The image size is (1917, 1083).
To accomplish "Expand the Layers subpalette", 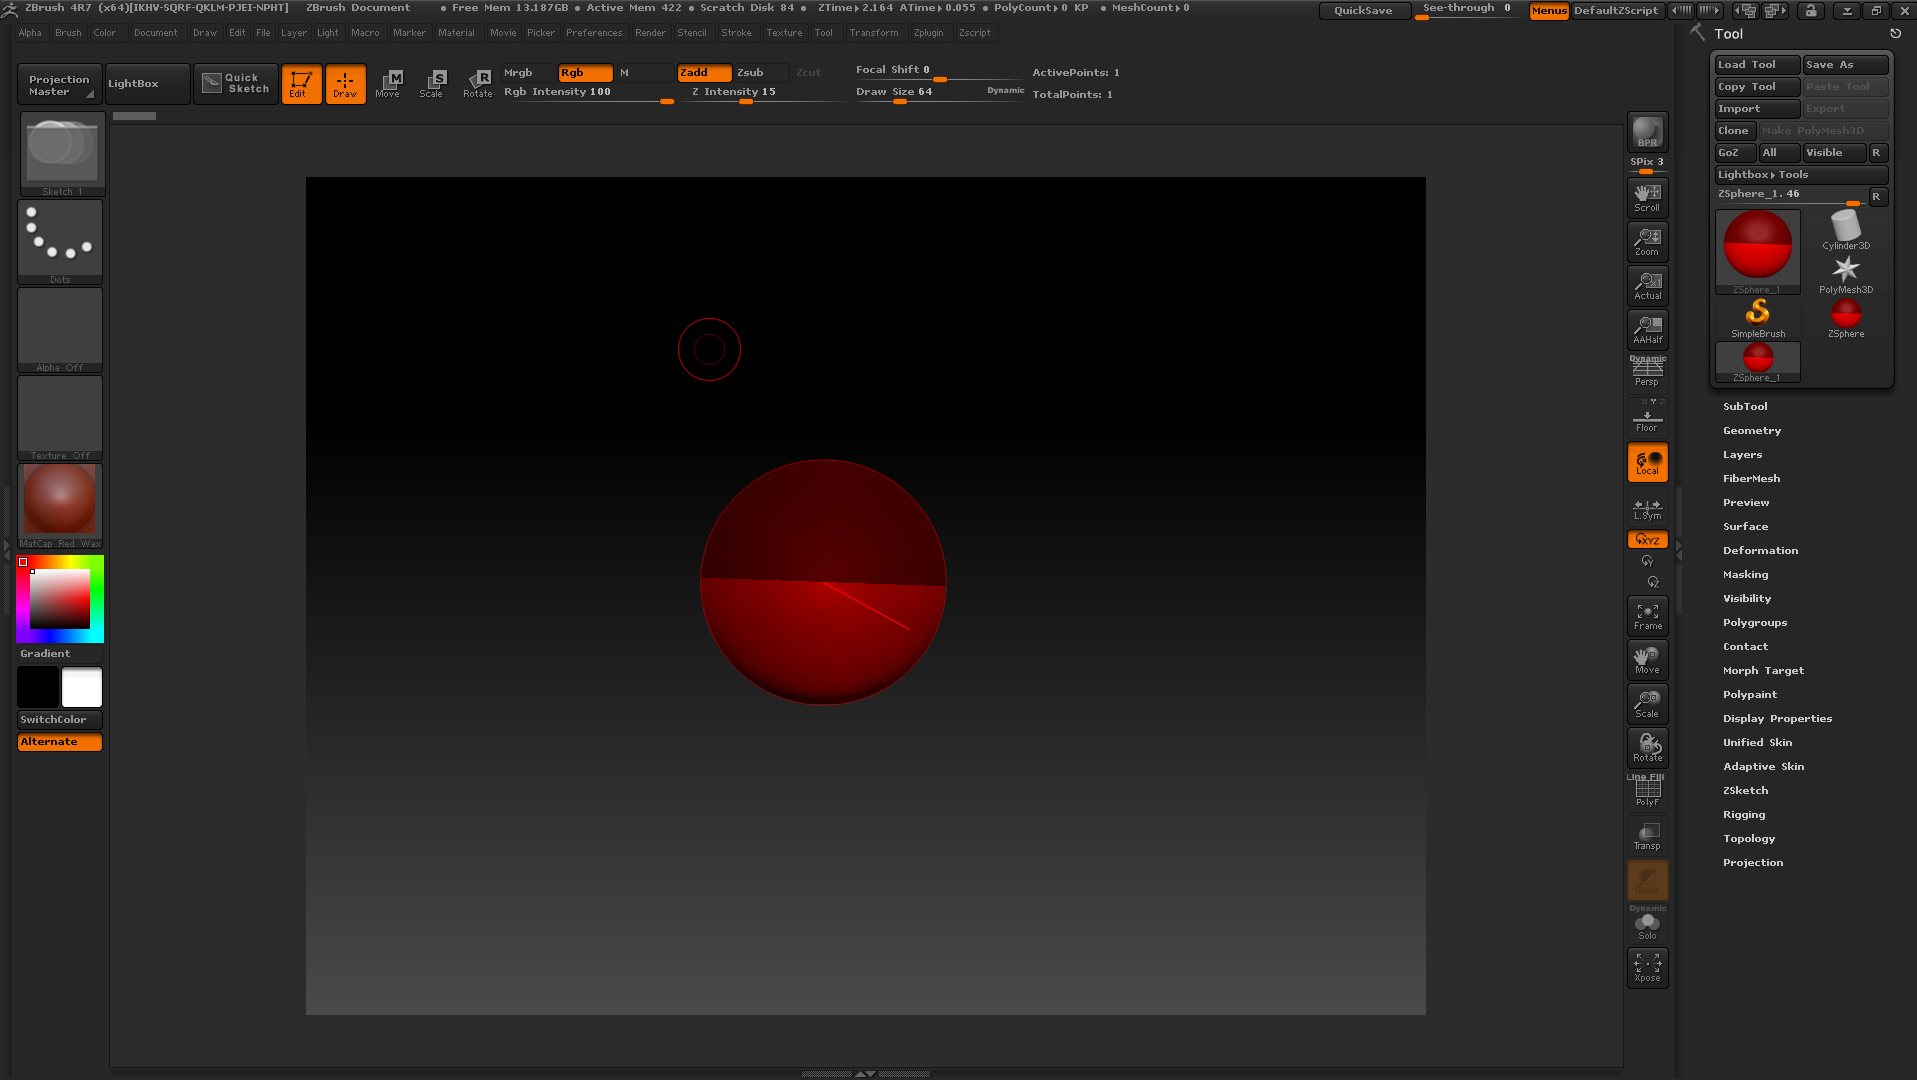I will (x=1742, y=455).
